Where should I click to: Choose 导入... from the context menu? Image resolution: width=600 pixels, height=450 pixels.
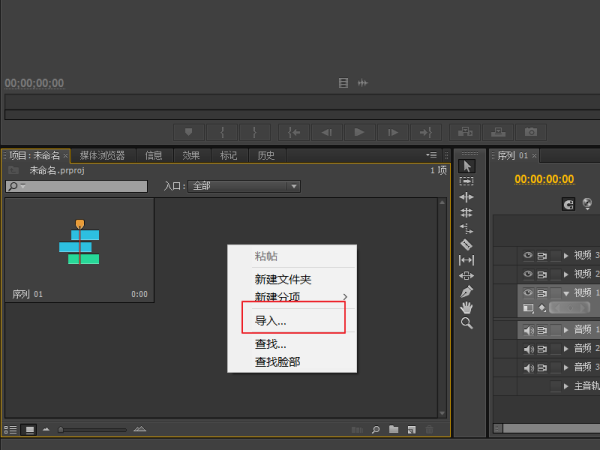coord(270,321)
